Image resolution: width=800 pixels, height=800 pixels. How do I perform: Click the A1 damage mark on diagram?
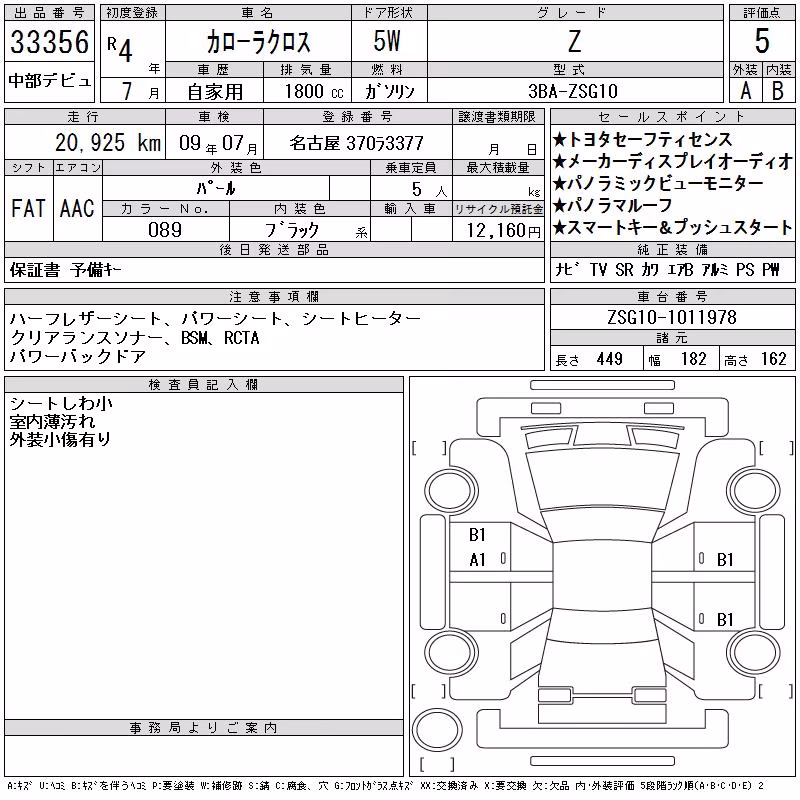tap(478, 560)
